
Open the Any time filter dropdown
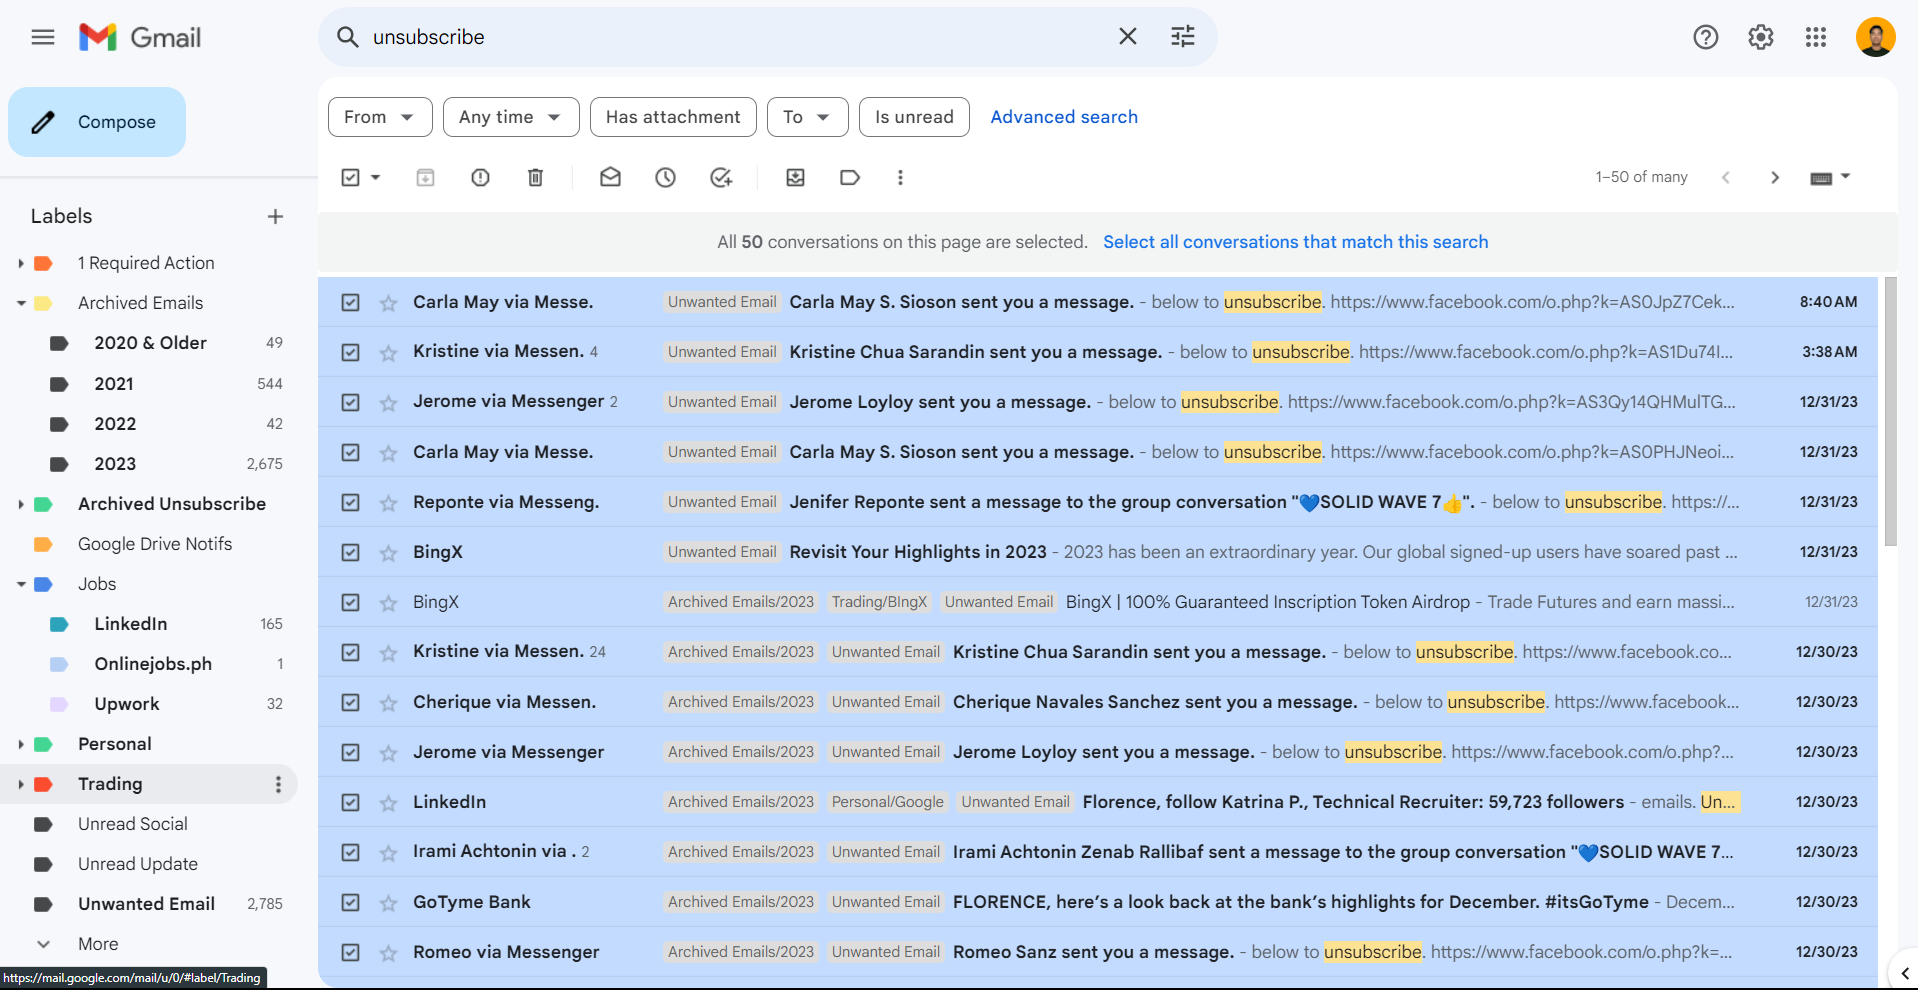[511, 117]
